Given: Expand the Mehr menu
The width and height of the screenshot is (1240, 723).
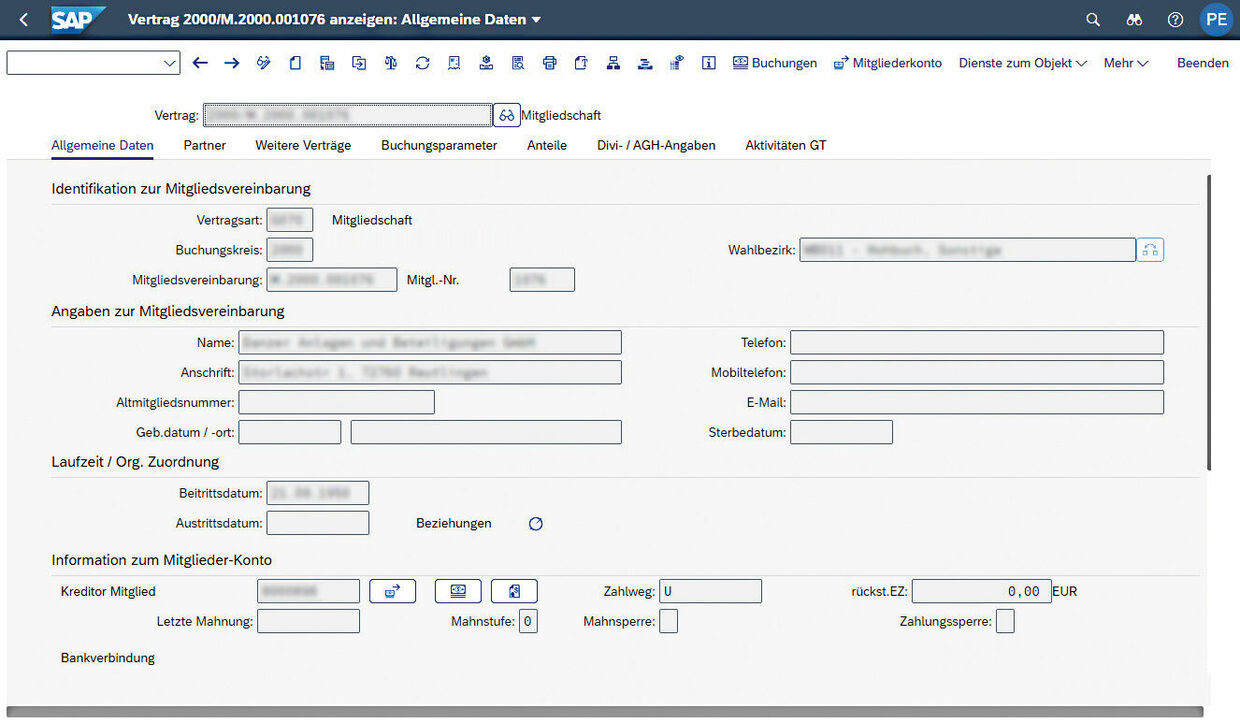Looking at the screenshot, I should [1125, 63].
